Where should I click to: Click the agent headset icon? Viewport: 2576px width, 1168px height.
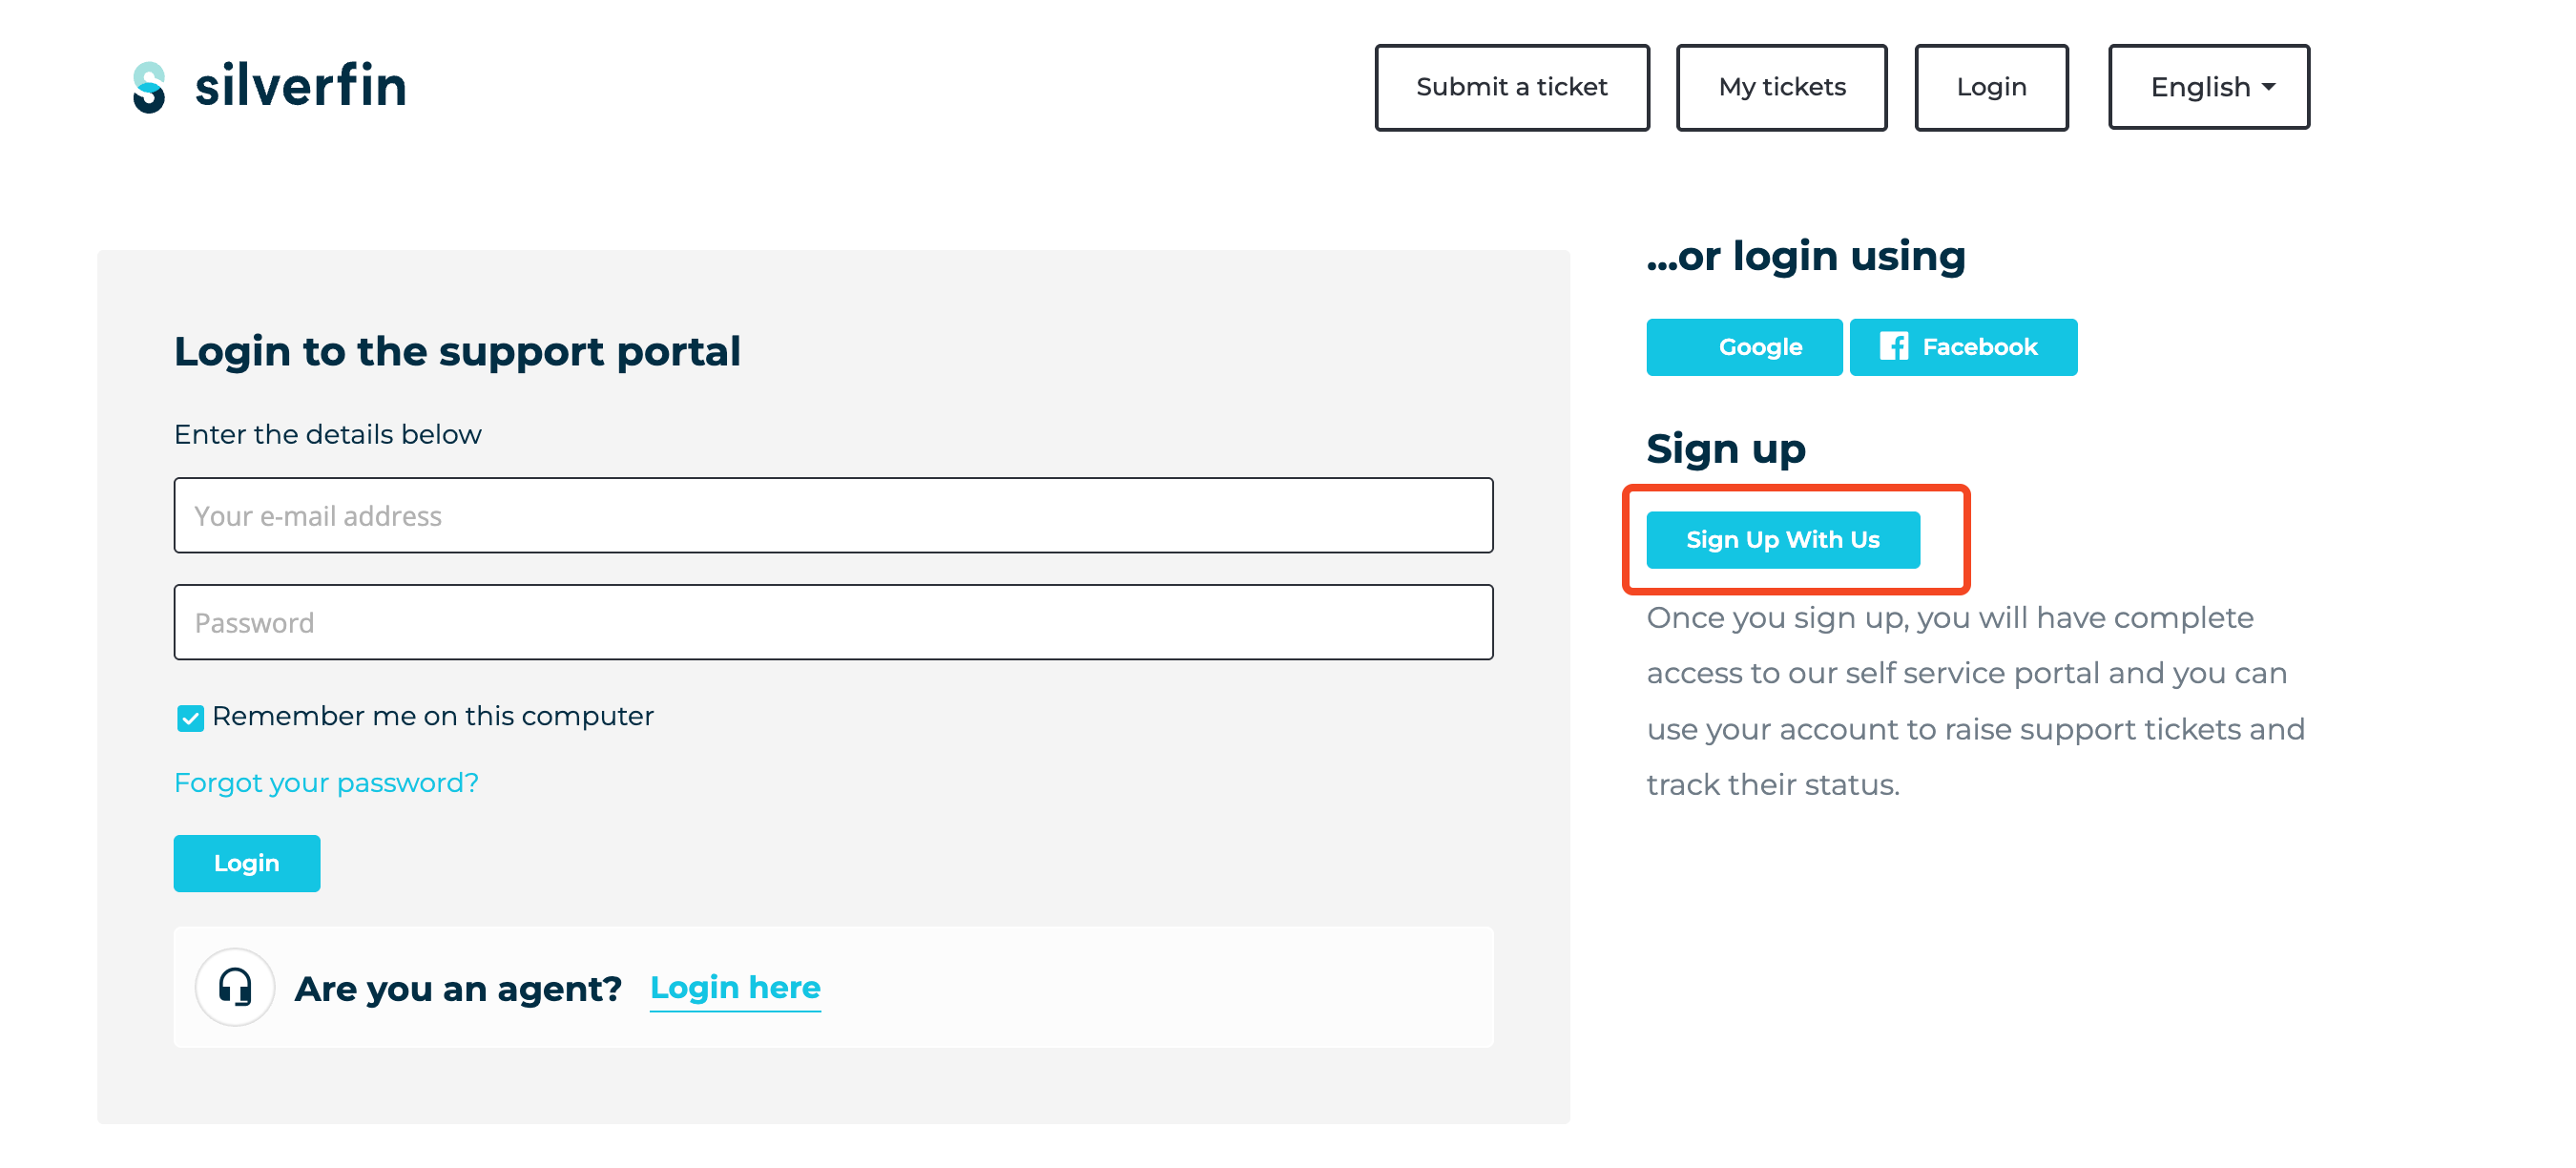pos(235,987)
